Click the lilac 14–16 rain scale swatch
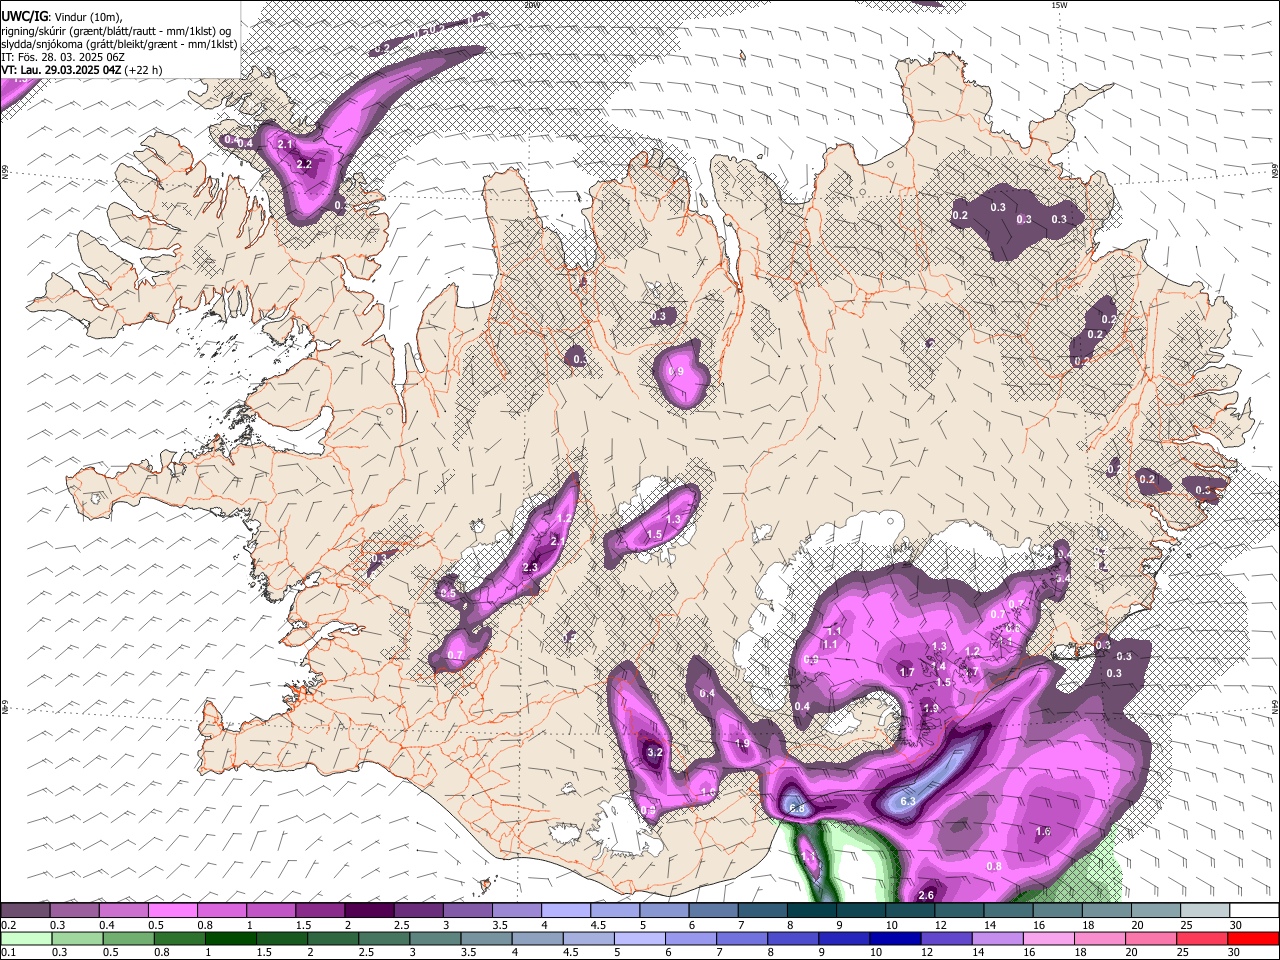This screenshot has height=960, width=1280. [999, 939]
